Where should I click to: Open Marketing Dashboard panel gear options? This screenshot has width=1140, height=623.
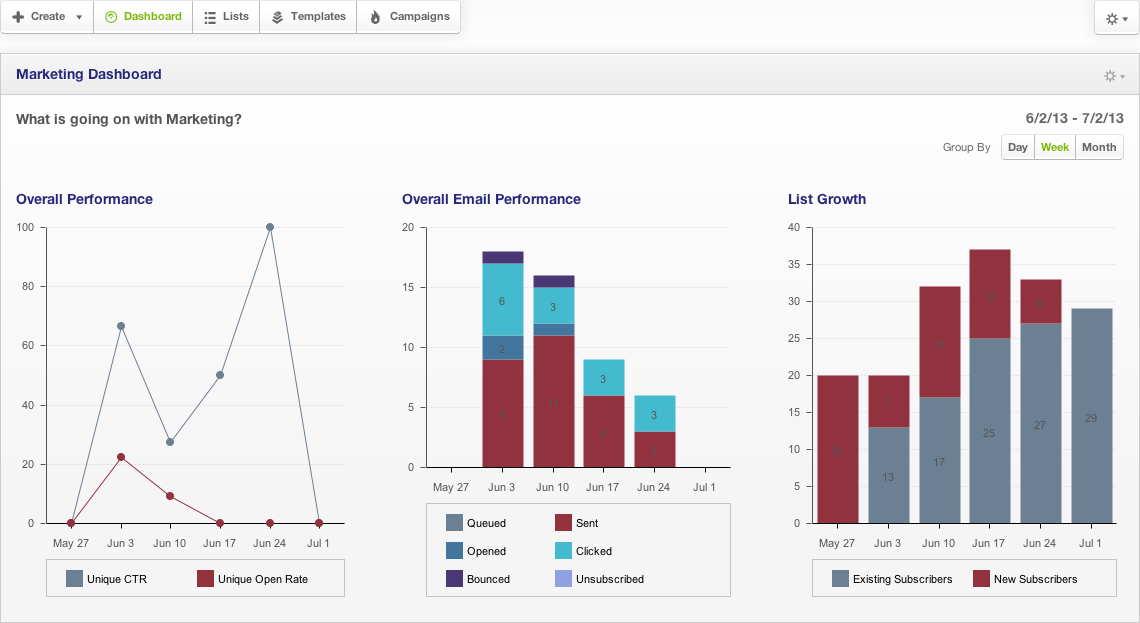click(x=1113, y=76)
